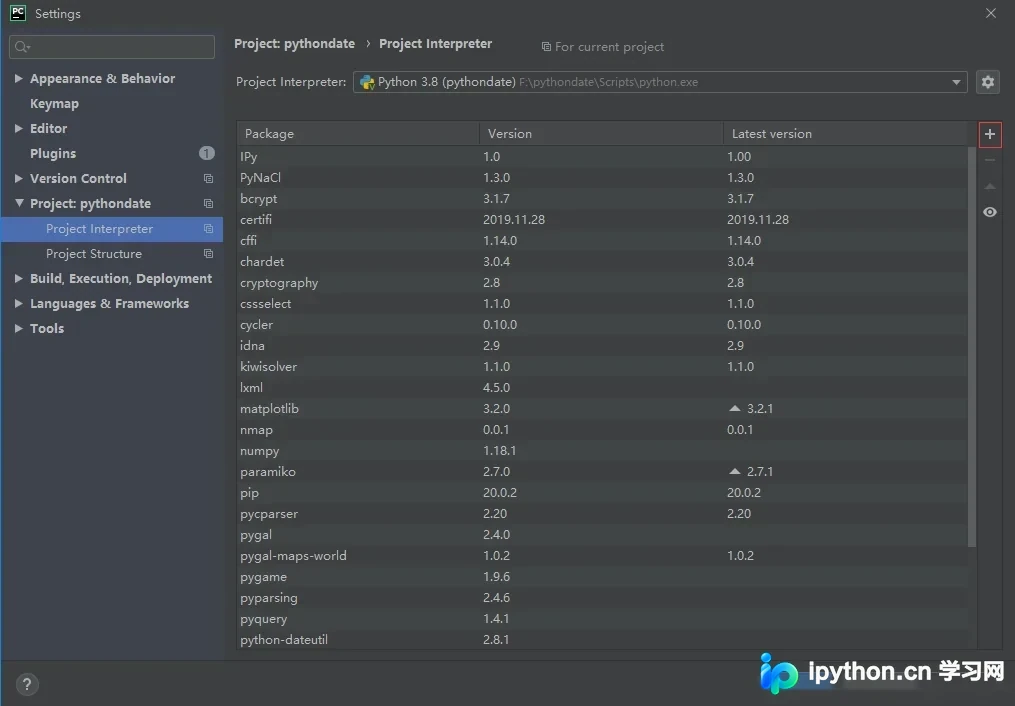Open the Plugins settings page
The image size is (1015, 706).
[53, 153]
